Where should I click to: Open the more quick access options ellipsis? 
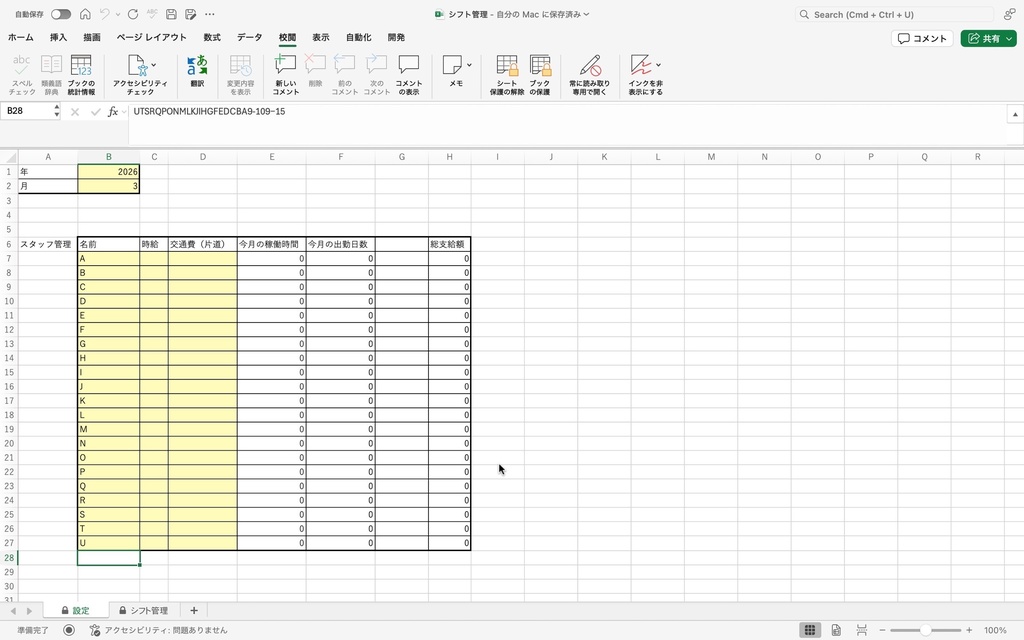[x=210, y=14]
